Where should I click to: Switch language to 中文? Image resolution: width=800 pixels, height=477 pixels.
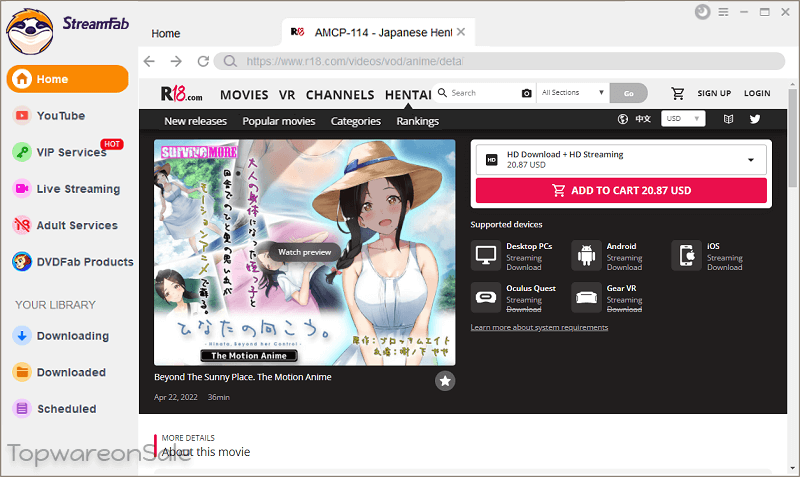click(643, 119)
